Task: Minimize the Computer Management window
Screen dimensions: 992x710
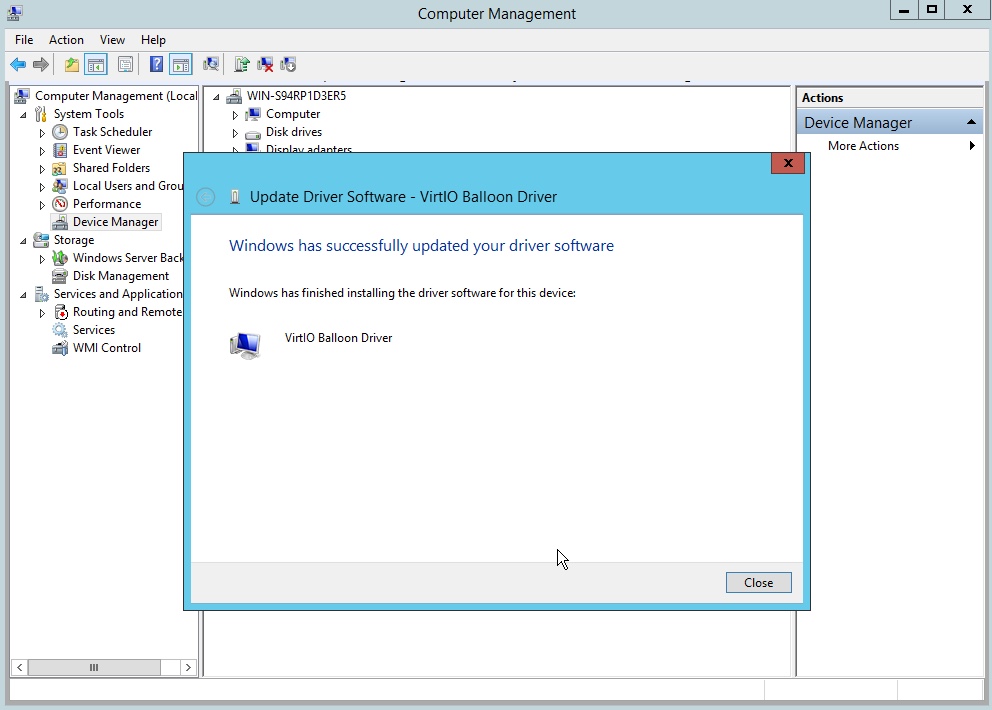Action: 904,9
